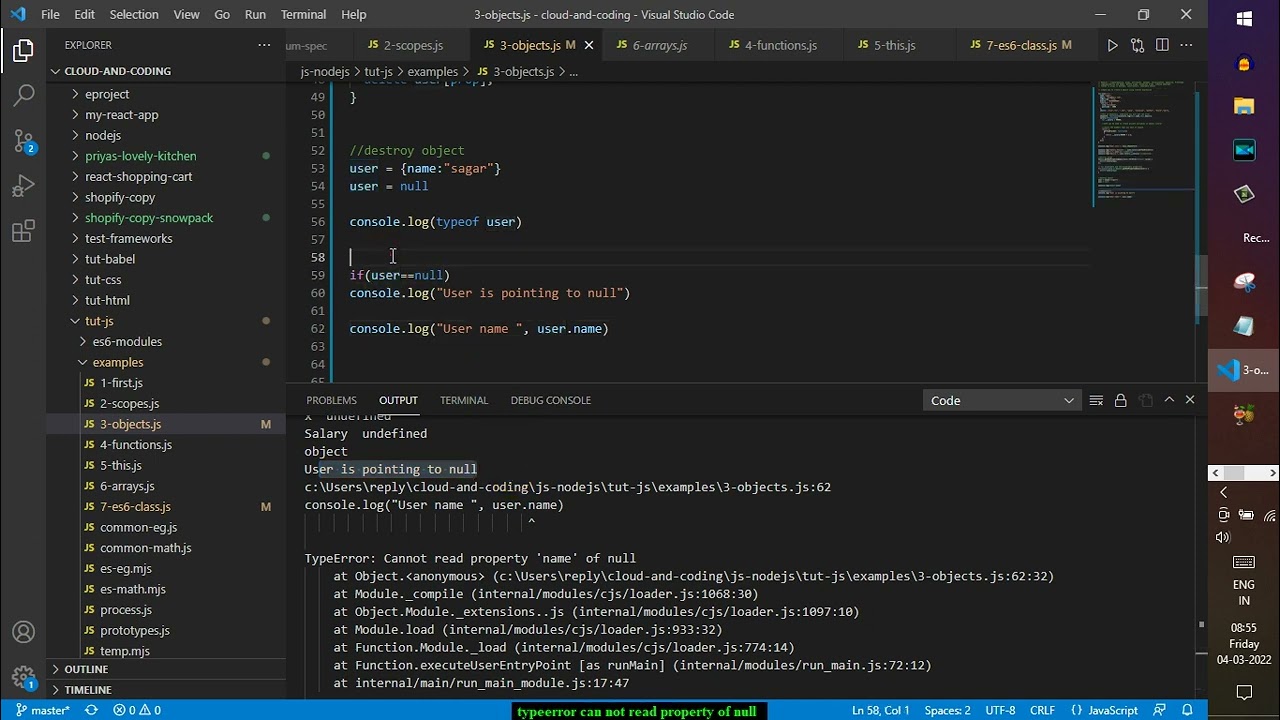1280x720 pixels.
Task: Open changes compare icon in editor toolbar
Action: point(1137,45)
